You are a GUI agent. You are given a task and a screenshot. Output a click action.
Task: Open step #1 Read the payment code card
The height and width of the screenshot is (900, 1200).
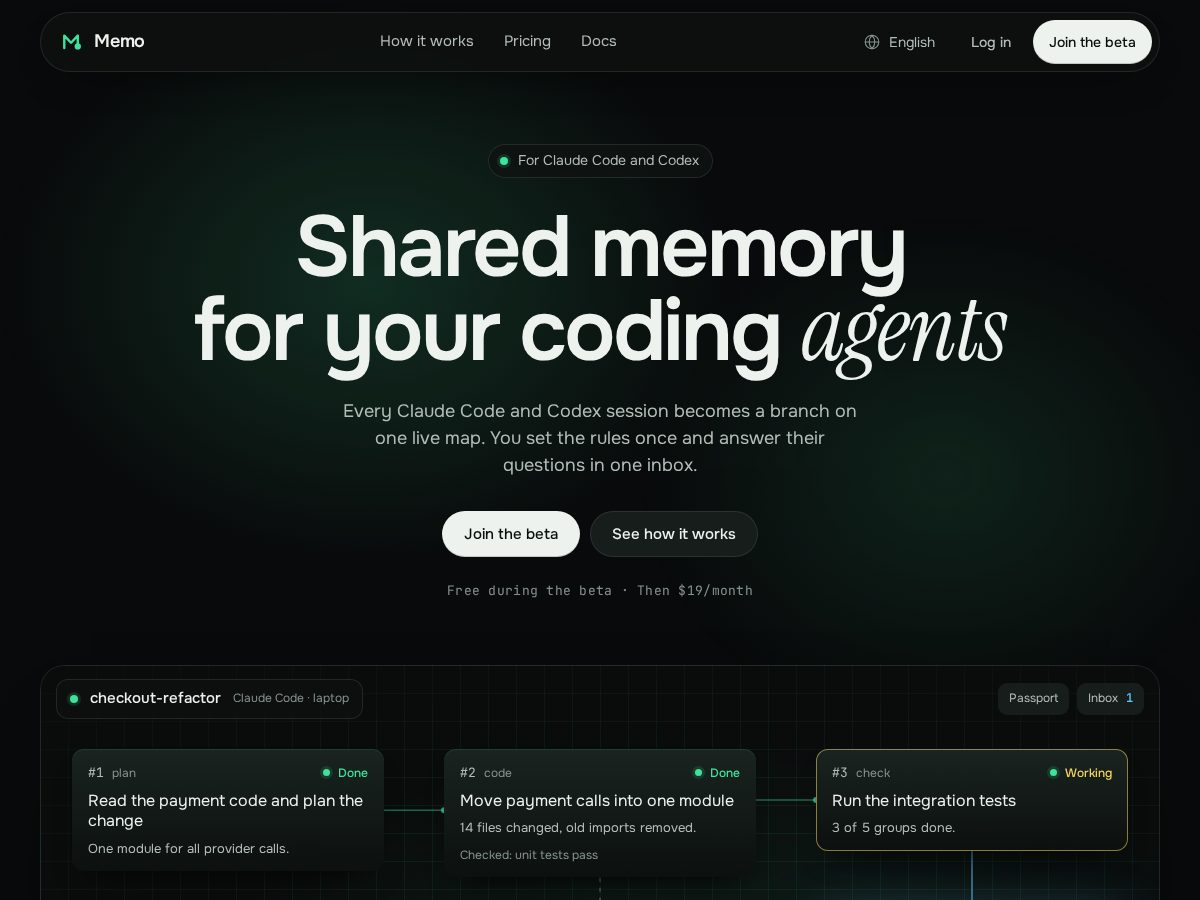(x=228, y=810)
